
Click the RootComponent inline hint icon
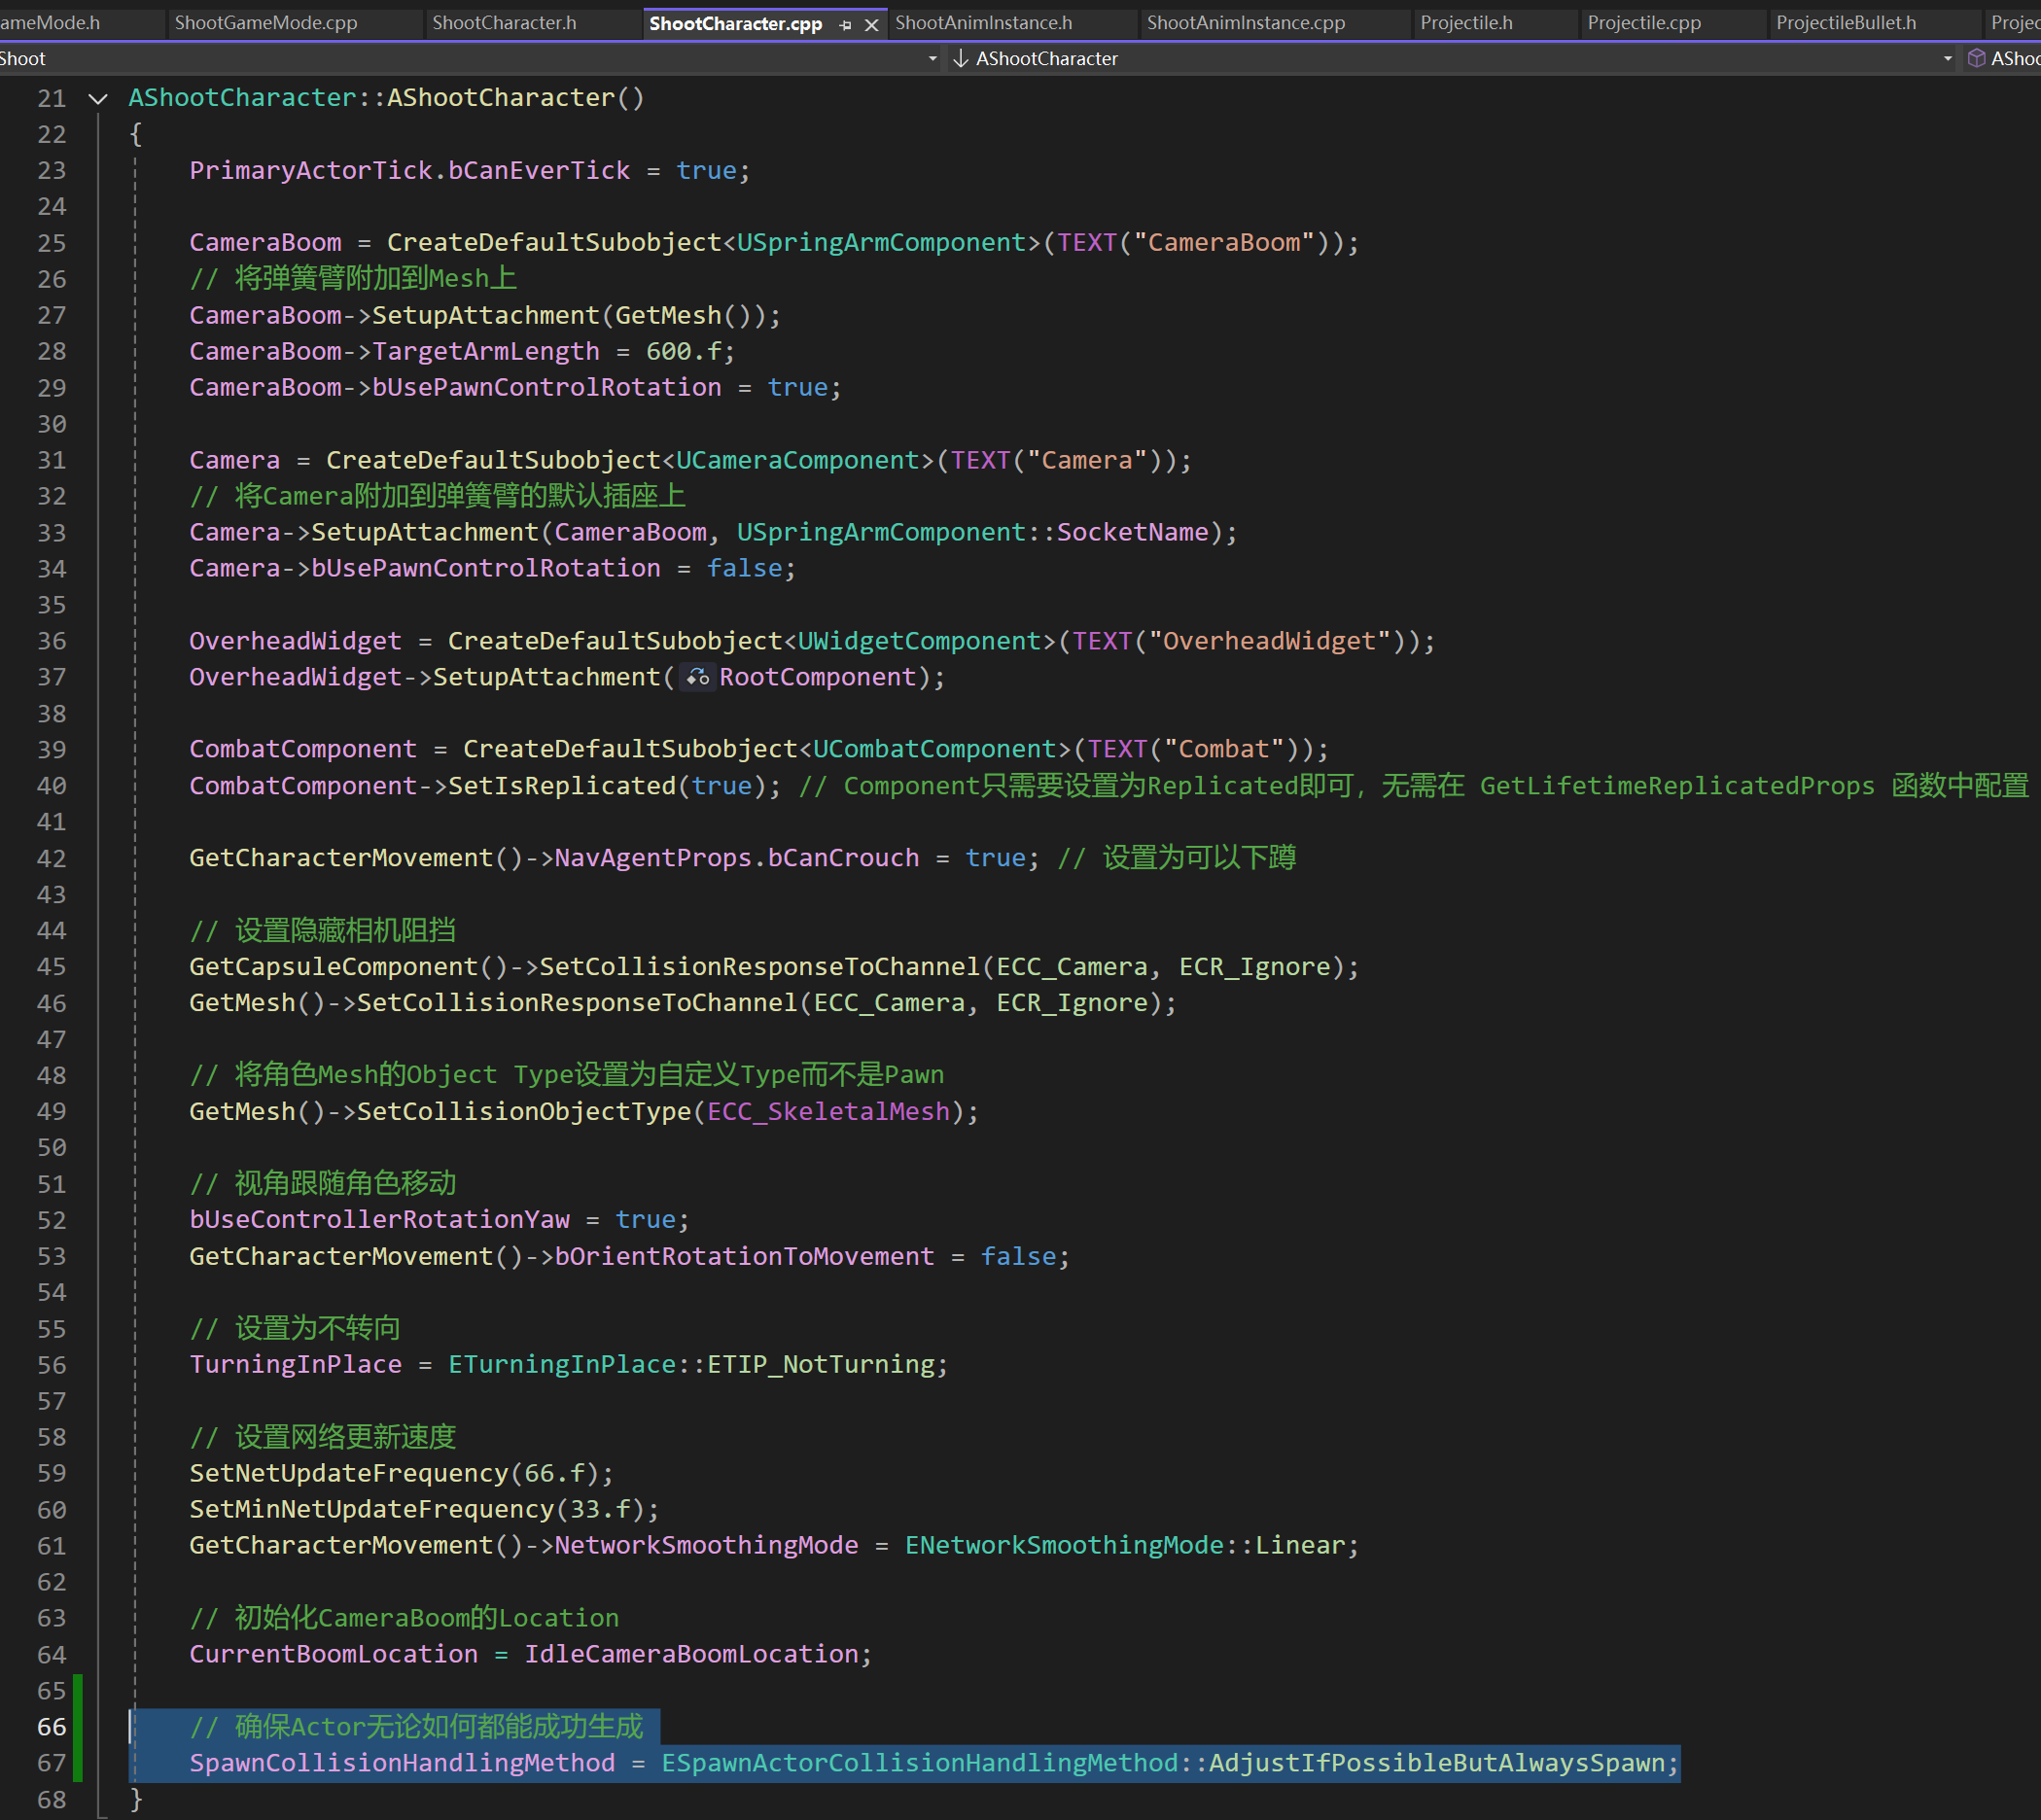pos(697,678)
